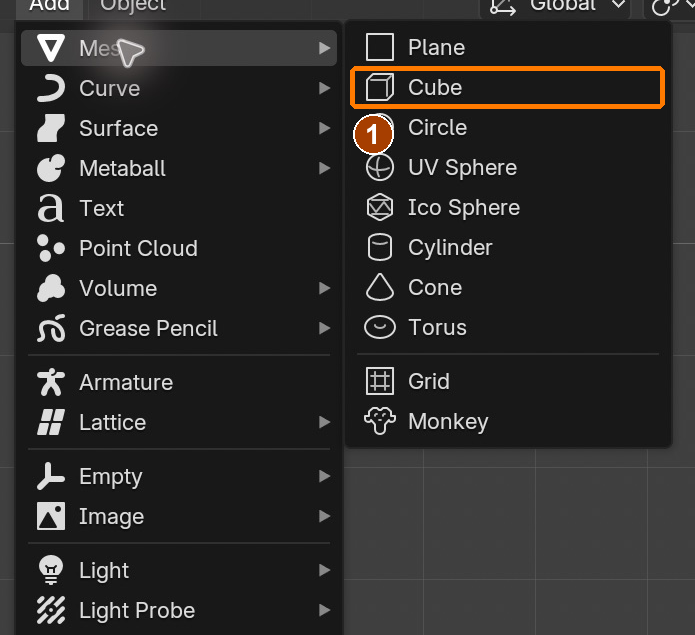Click the 'Cone' label
The width and height of the screenshot is (695, 635).
(435, 288)
